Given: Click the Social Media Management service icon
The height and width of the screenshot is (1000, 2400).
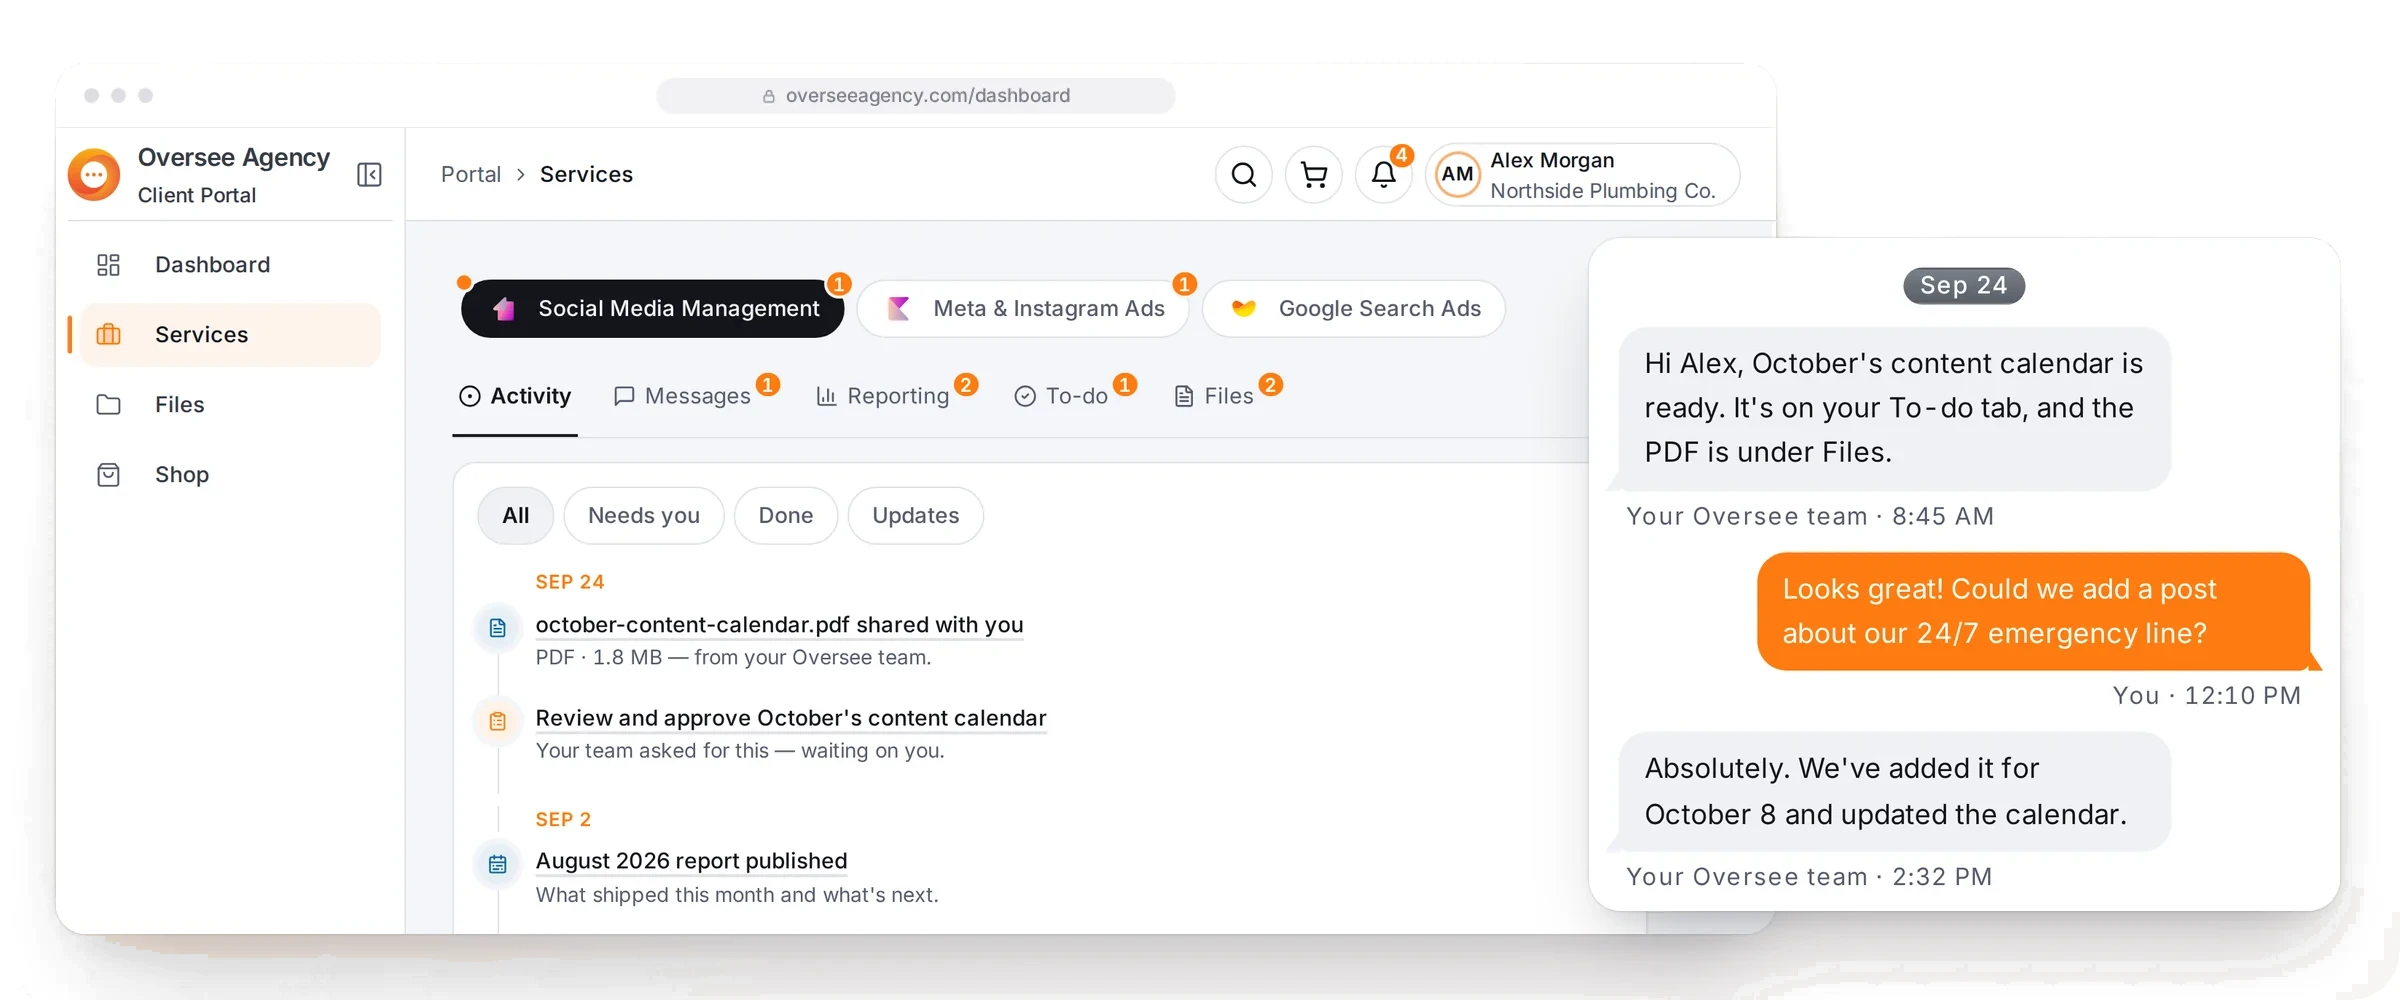Looking at the screenshot, I should pyautogui.click(x=504, y=309).
